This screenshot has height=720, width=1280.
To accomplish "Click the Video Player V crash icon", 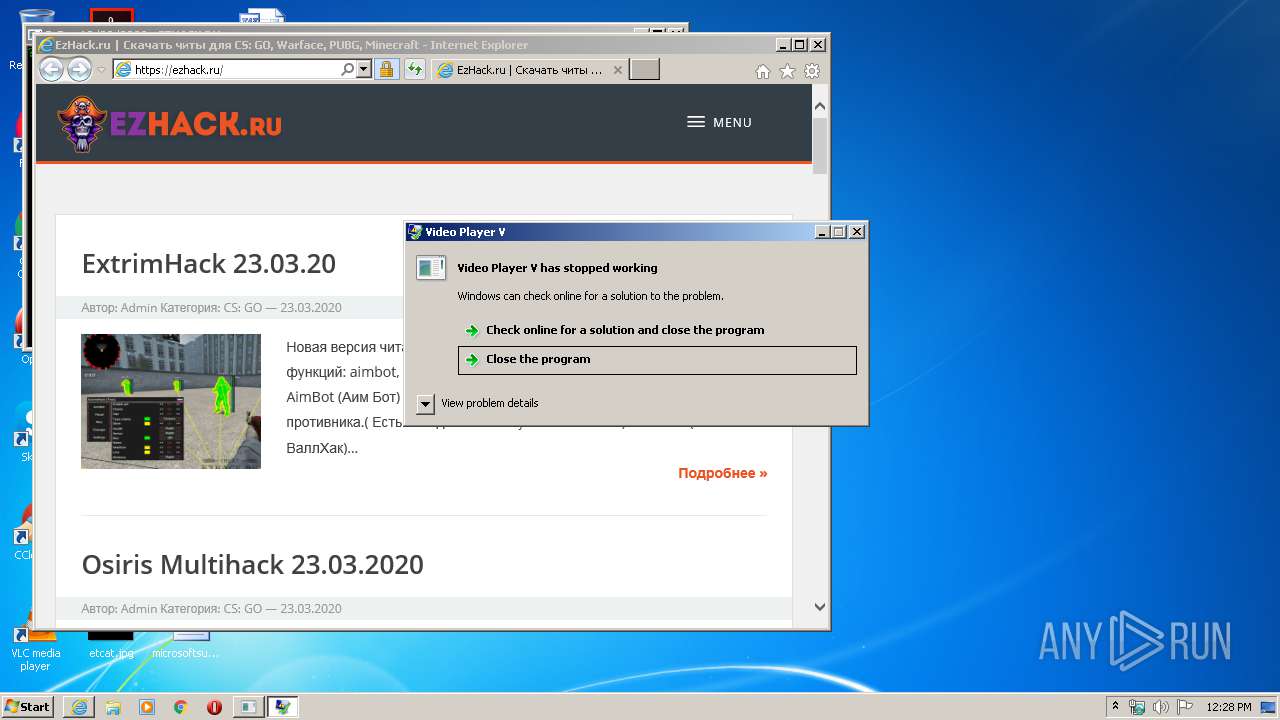I will (431, 268).
